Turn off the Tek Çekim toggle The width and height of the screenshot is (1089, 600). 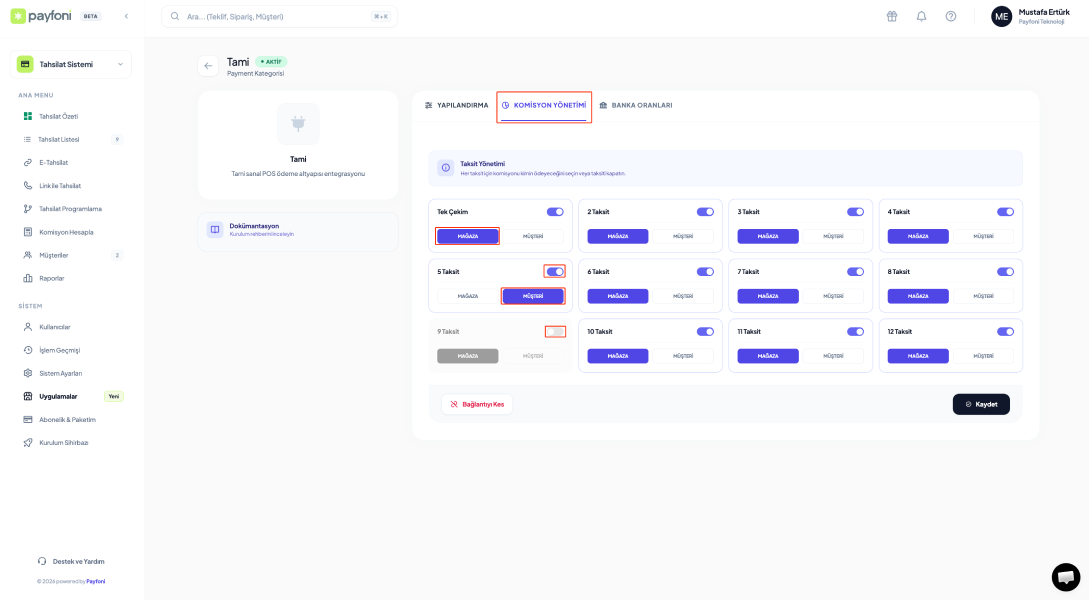[x=555, y=212]
